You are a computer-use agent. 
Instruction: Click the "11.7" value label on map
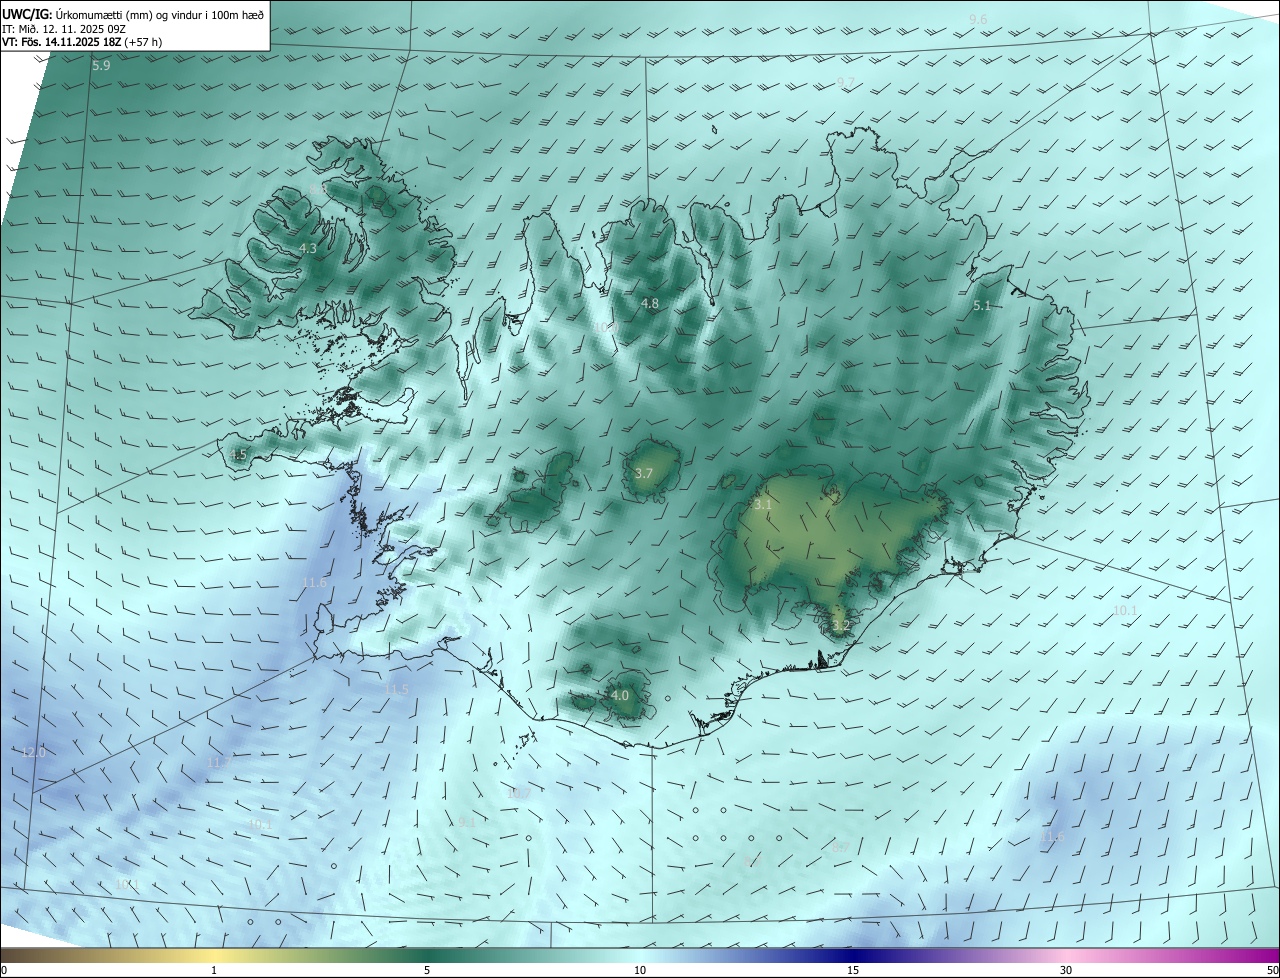(218, 763)
